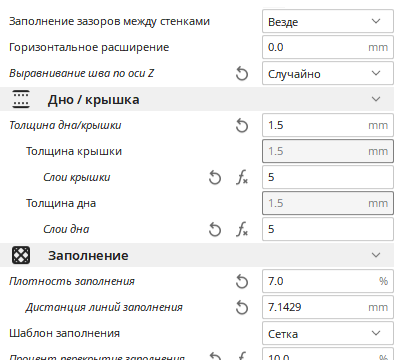
Task: Reset Выравнивание шва по оси Z setting
Action: click(242, 74)
